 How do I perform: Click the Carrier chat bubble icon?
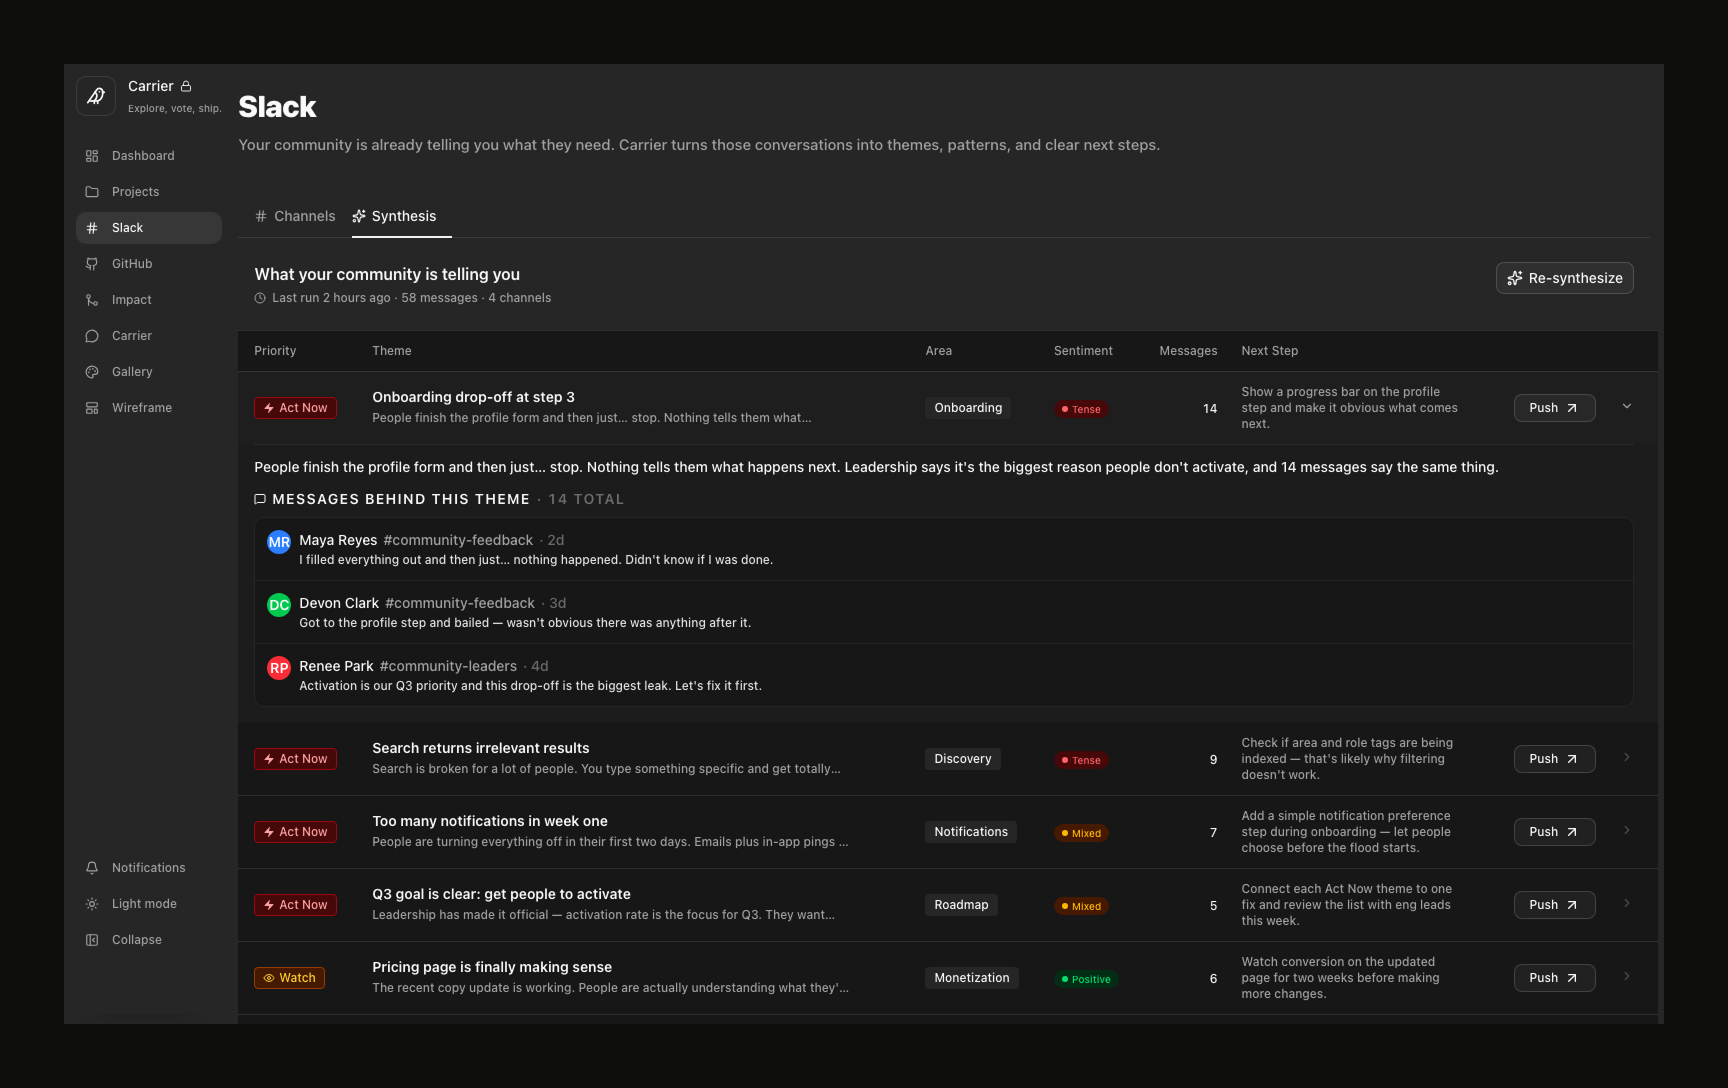[92, 336]
